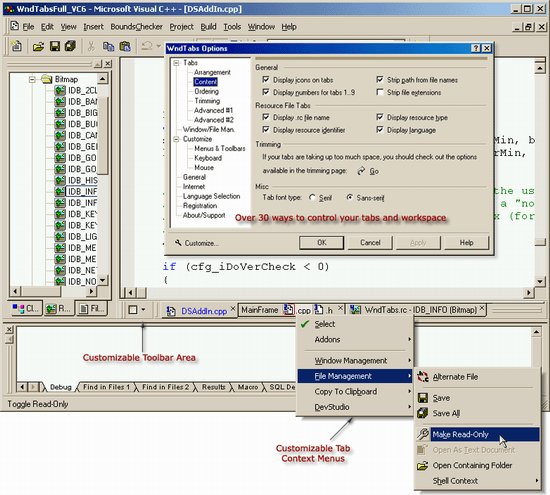Expand the Shell Context submenu arrow
The height and width of the screenshot is (495, 550).
click(537, 481)
